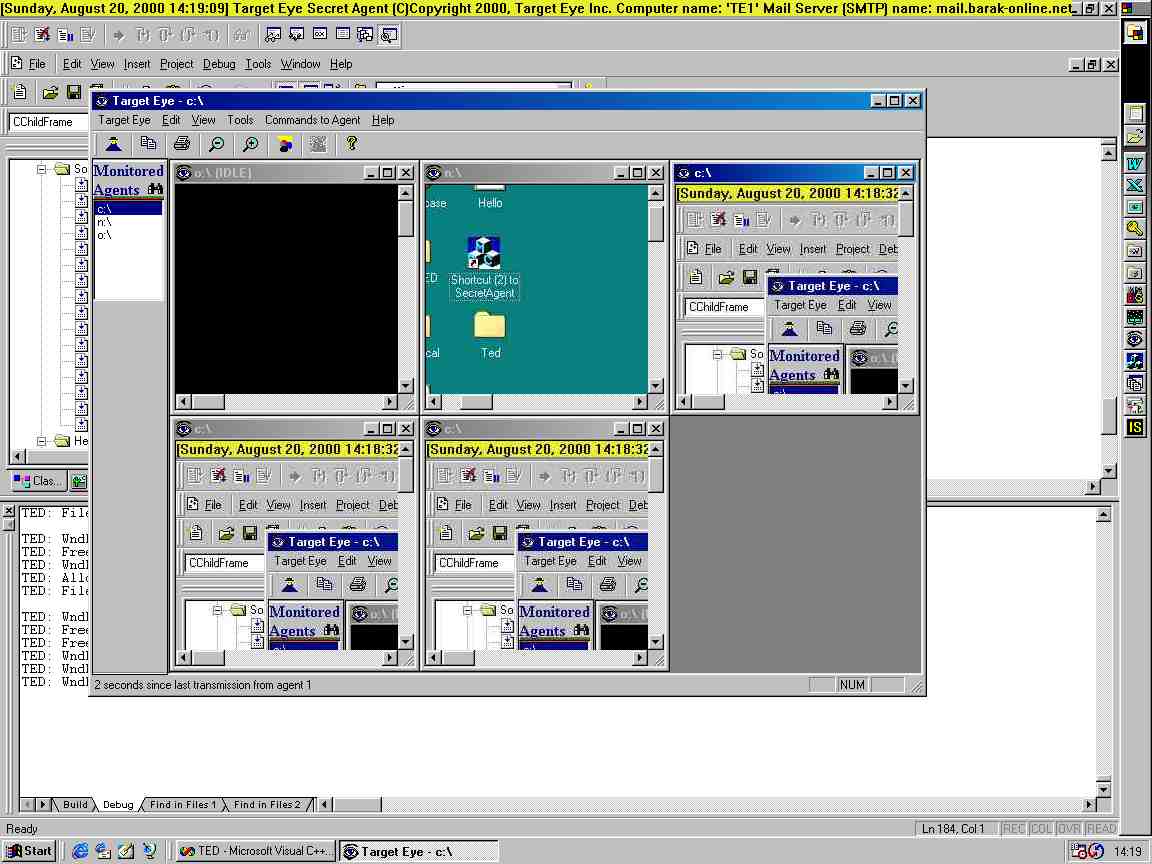This screenshot has width=1152, height=864.
Task: Select agent c:\ in Monitored Agents list
Action: point(128,209)
